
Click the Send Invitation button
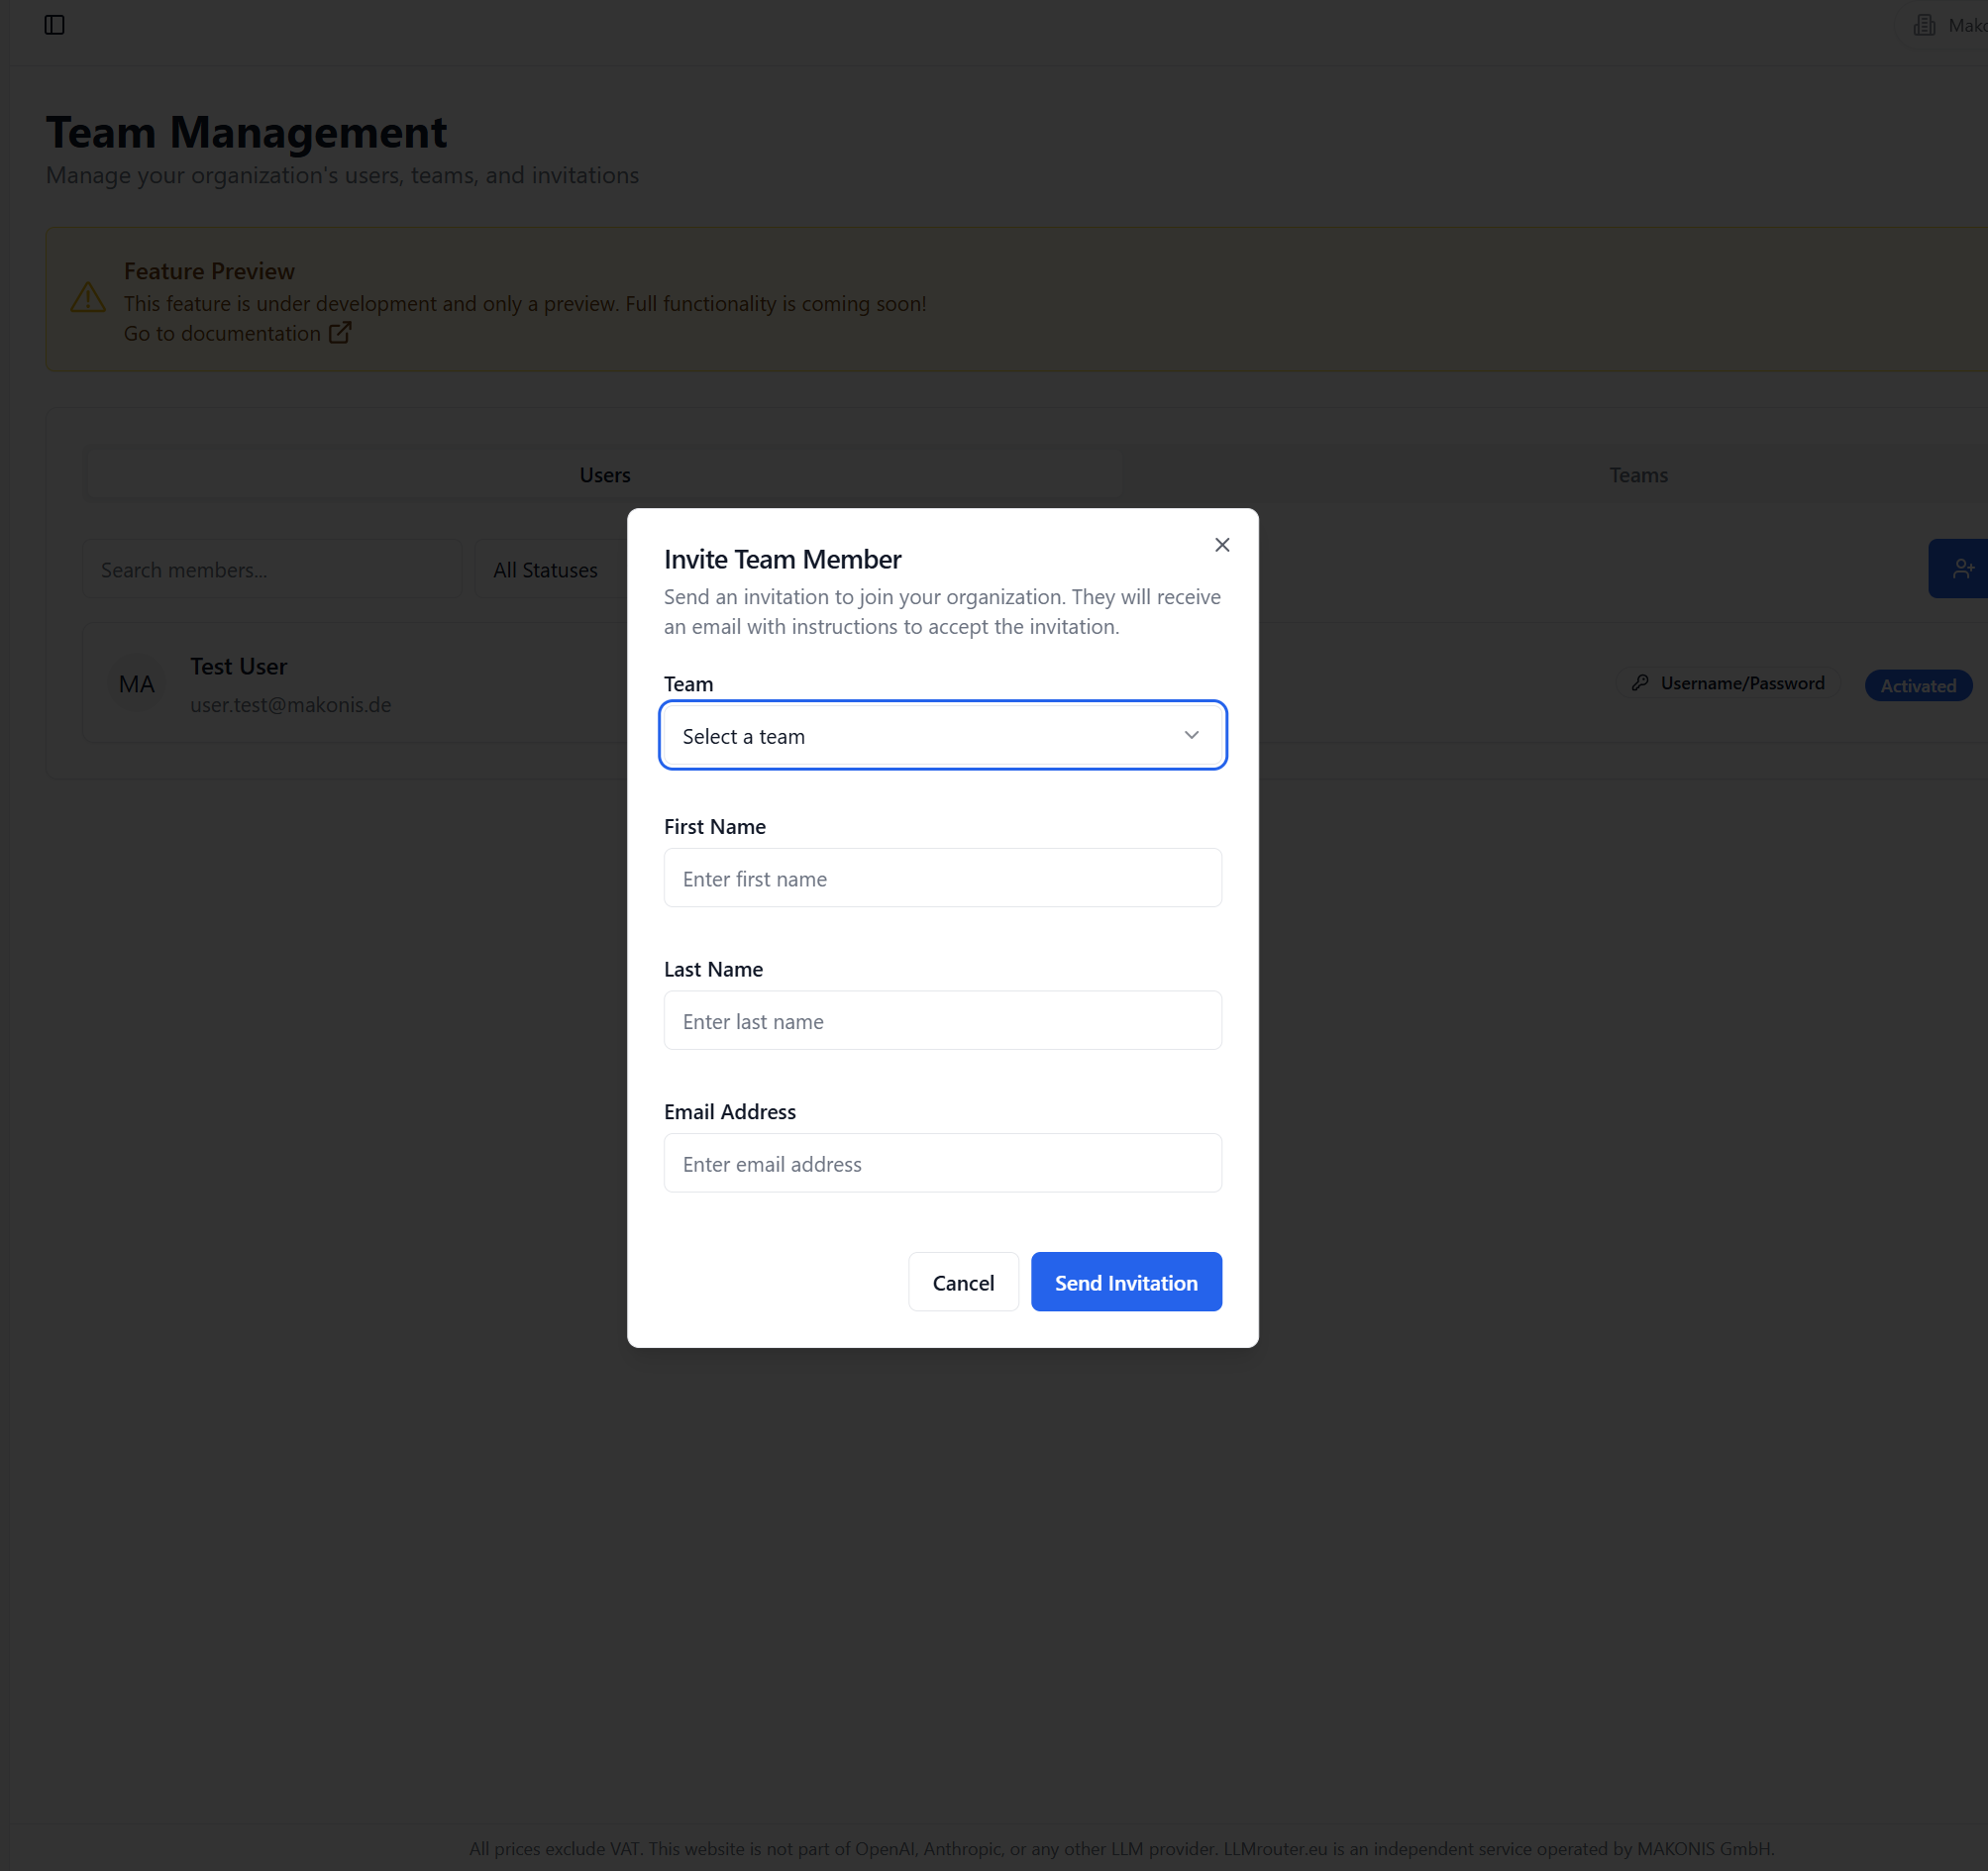[1126, 1282]
